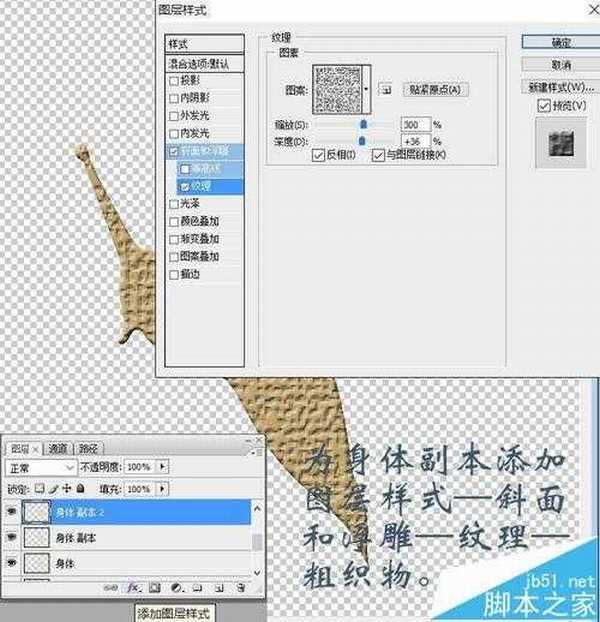Click the 取消 button
The image size is (600, 622).
pyautogui.click(x=561, y=65)
